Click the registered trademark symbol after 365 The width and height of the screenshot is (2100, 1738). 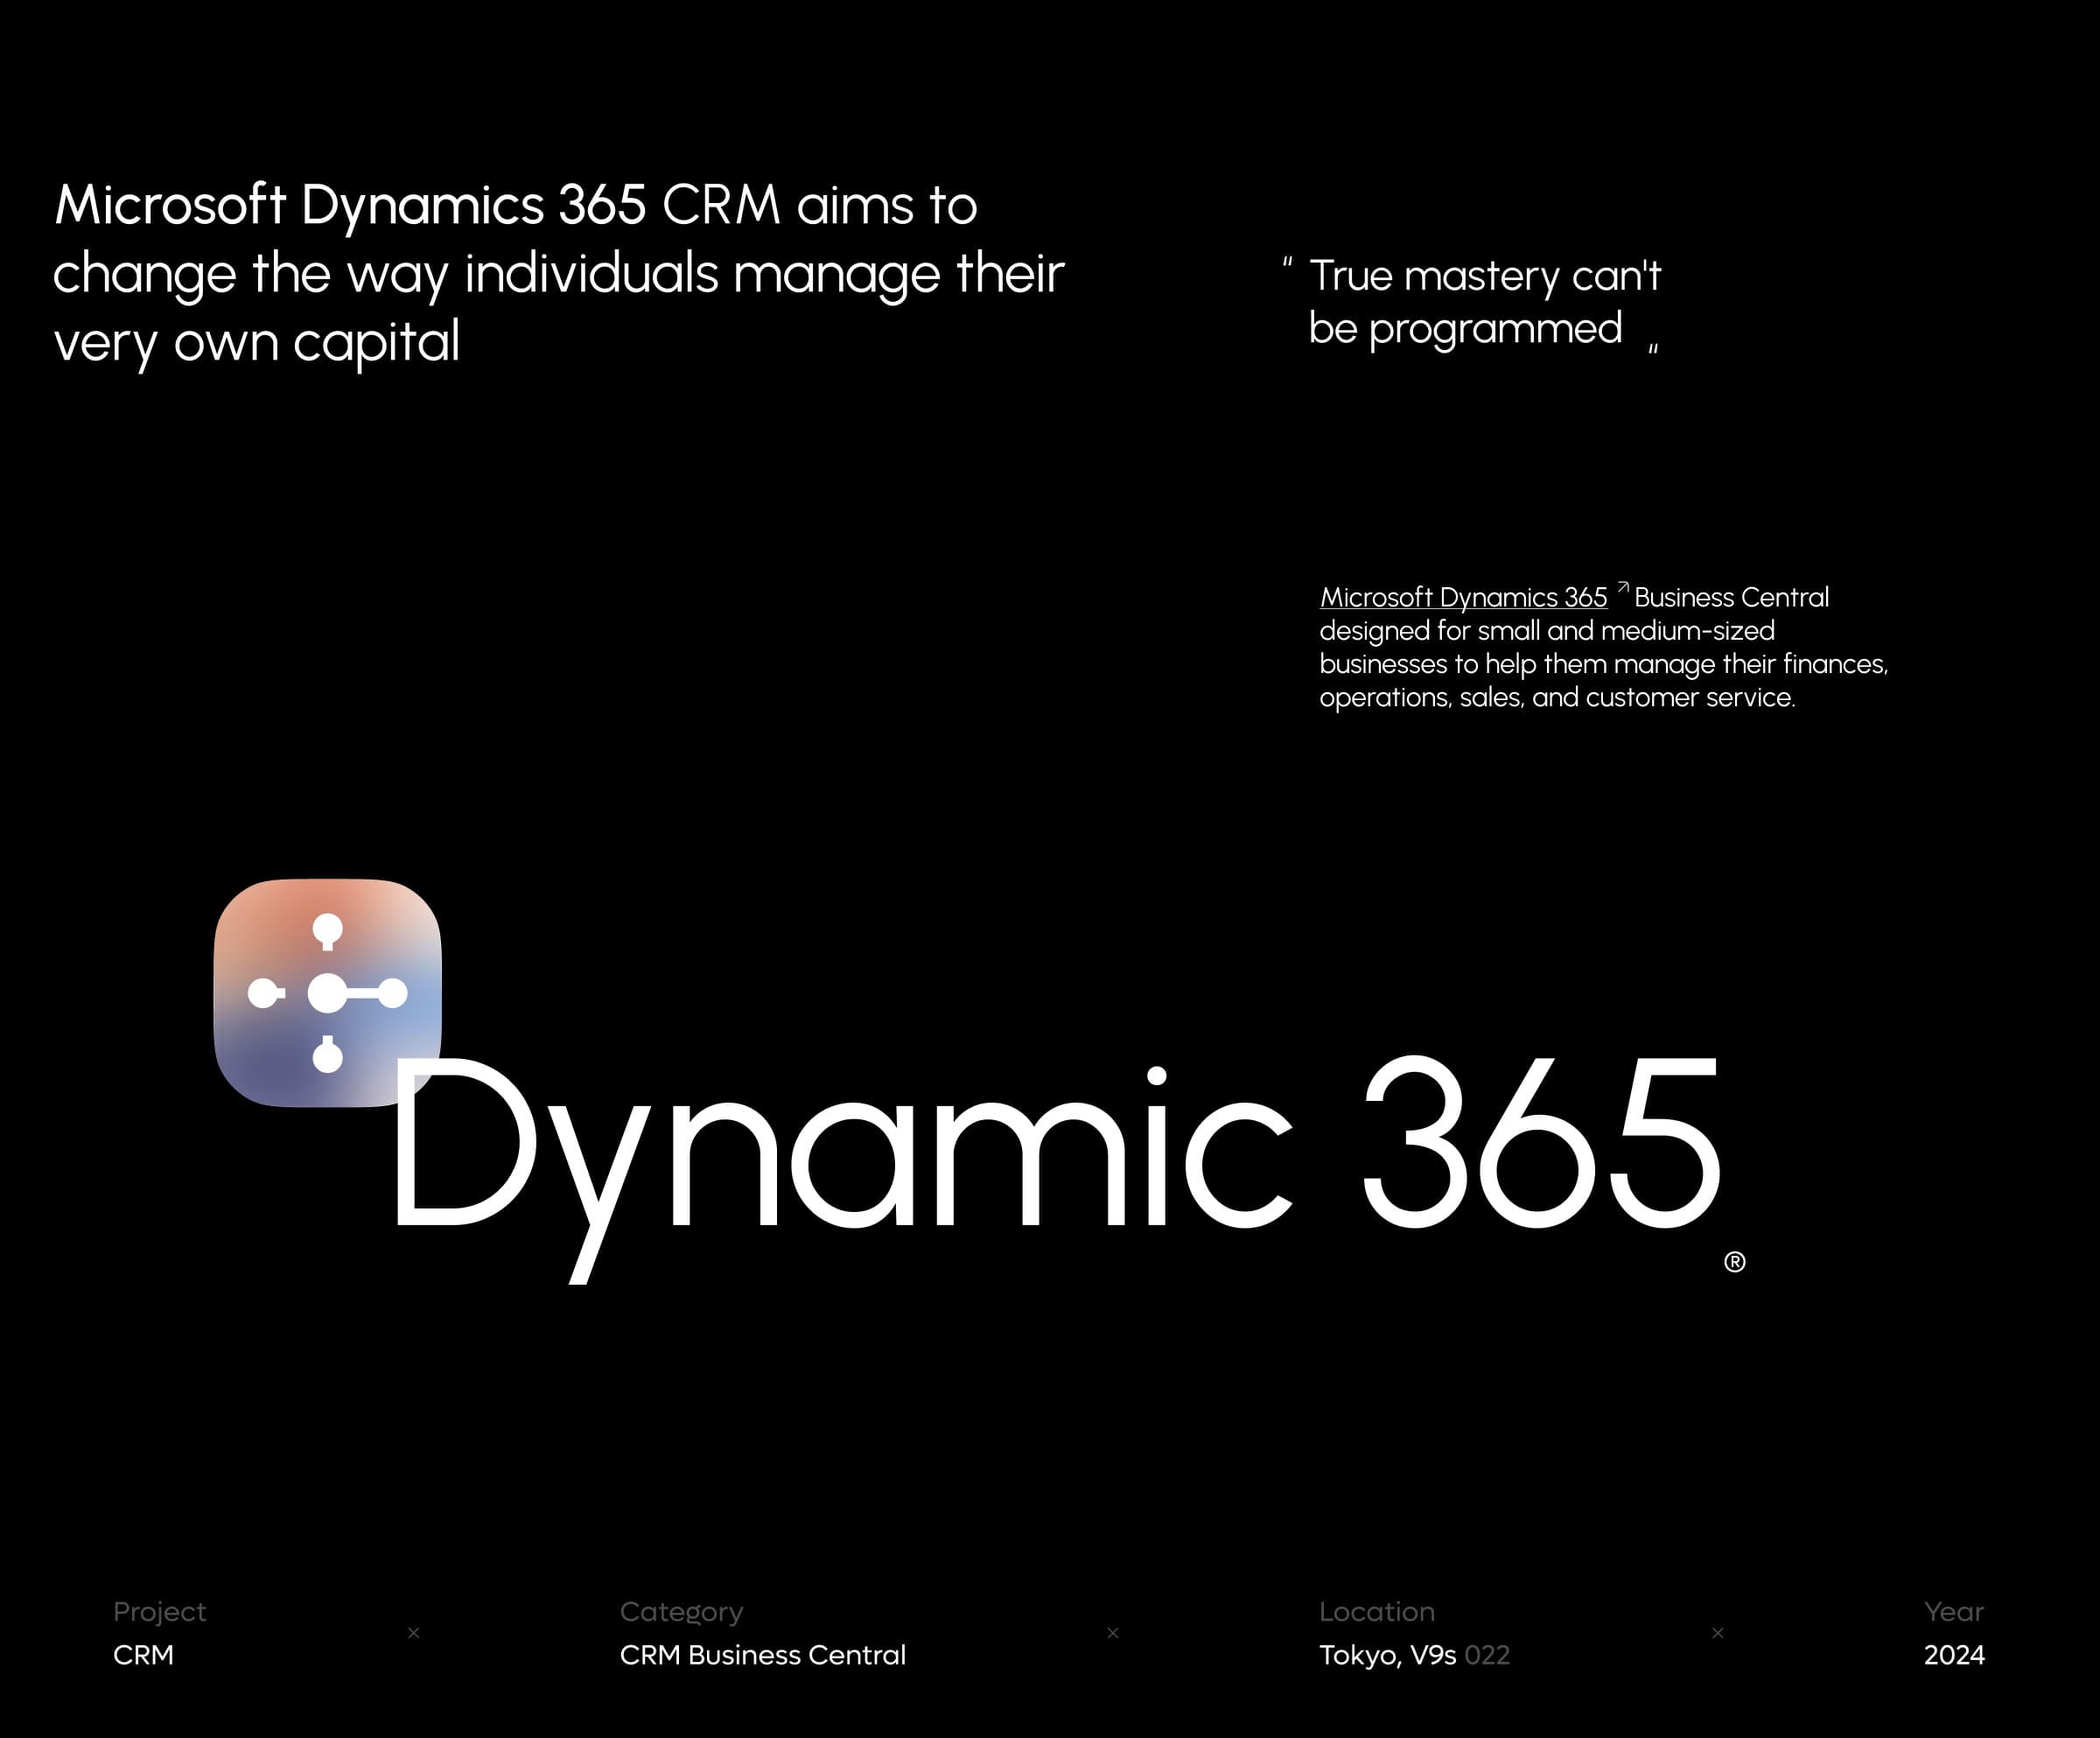tap(1735, 1262)
